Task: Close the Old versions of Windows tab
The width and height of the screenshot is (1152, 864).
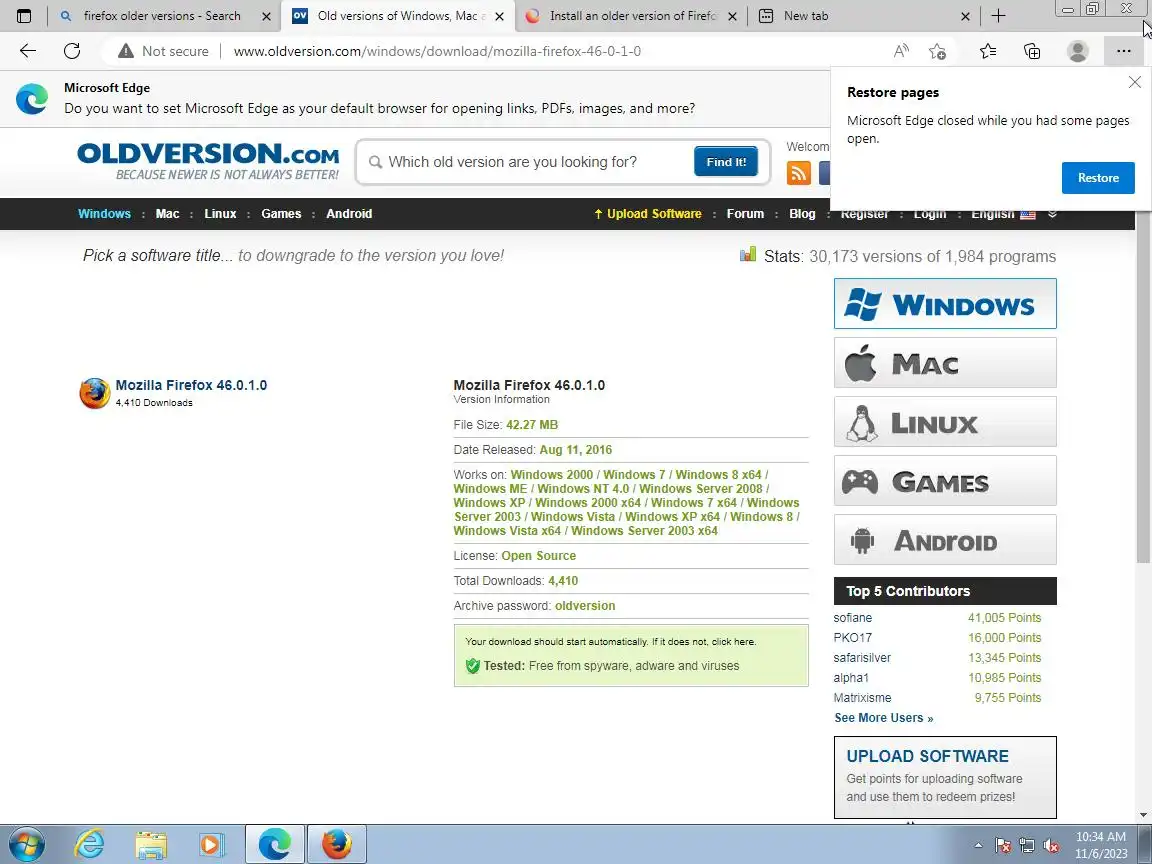Action: (x=500, y=16)
